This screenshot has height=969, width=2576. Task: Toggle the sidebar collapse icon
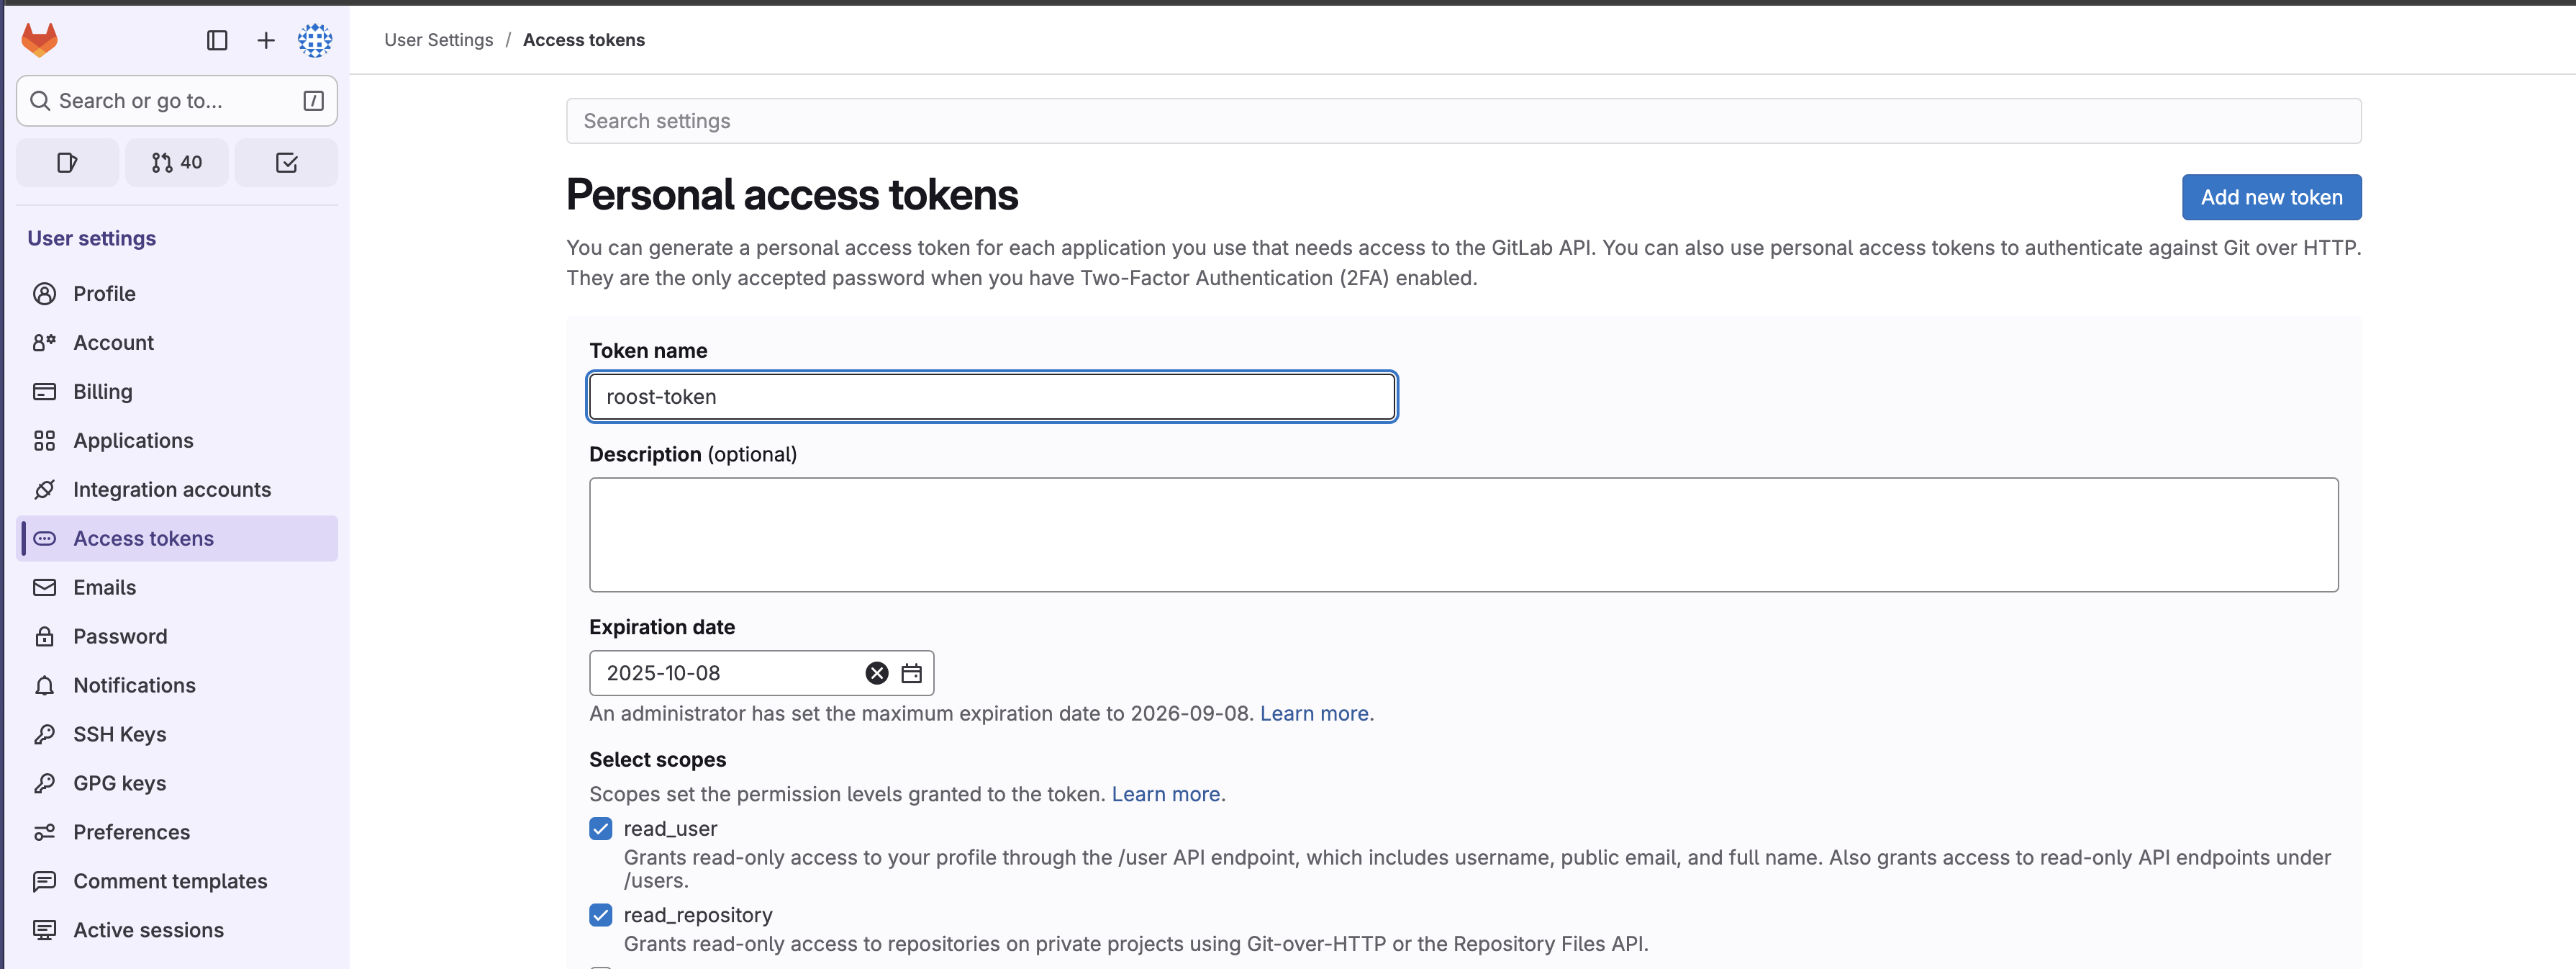(217, 40)
